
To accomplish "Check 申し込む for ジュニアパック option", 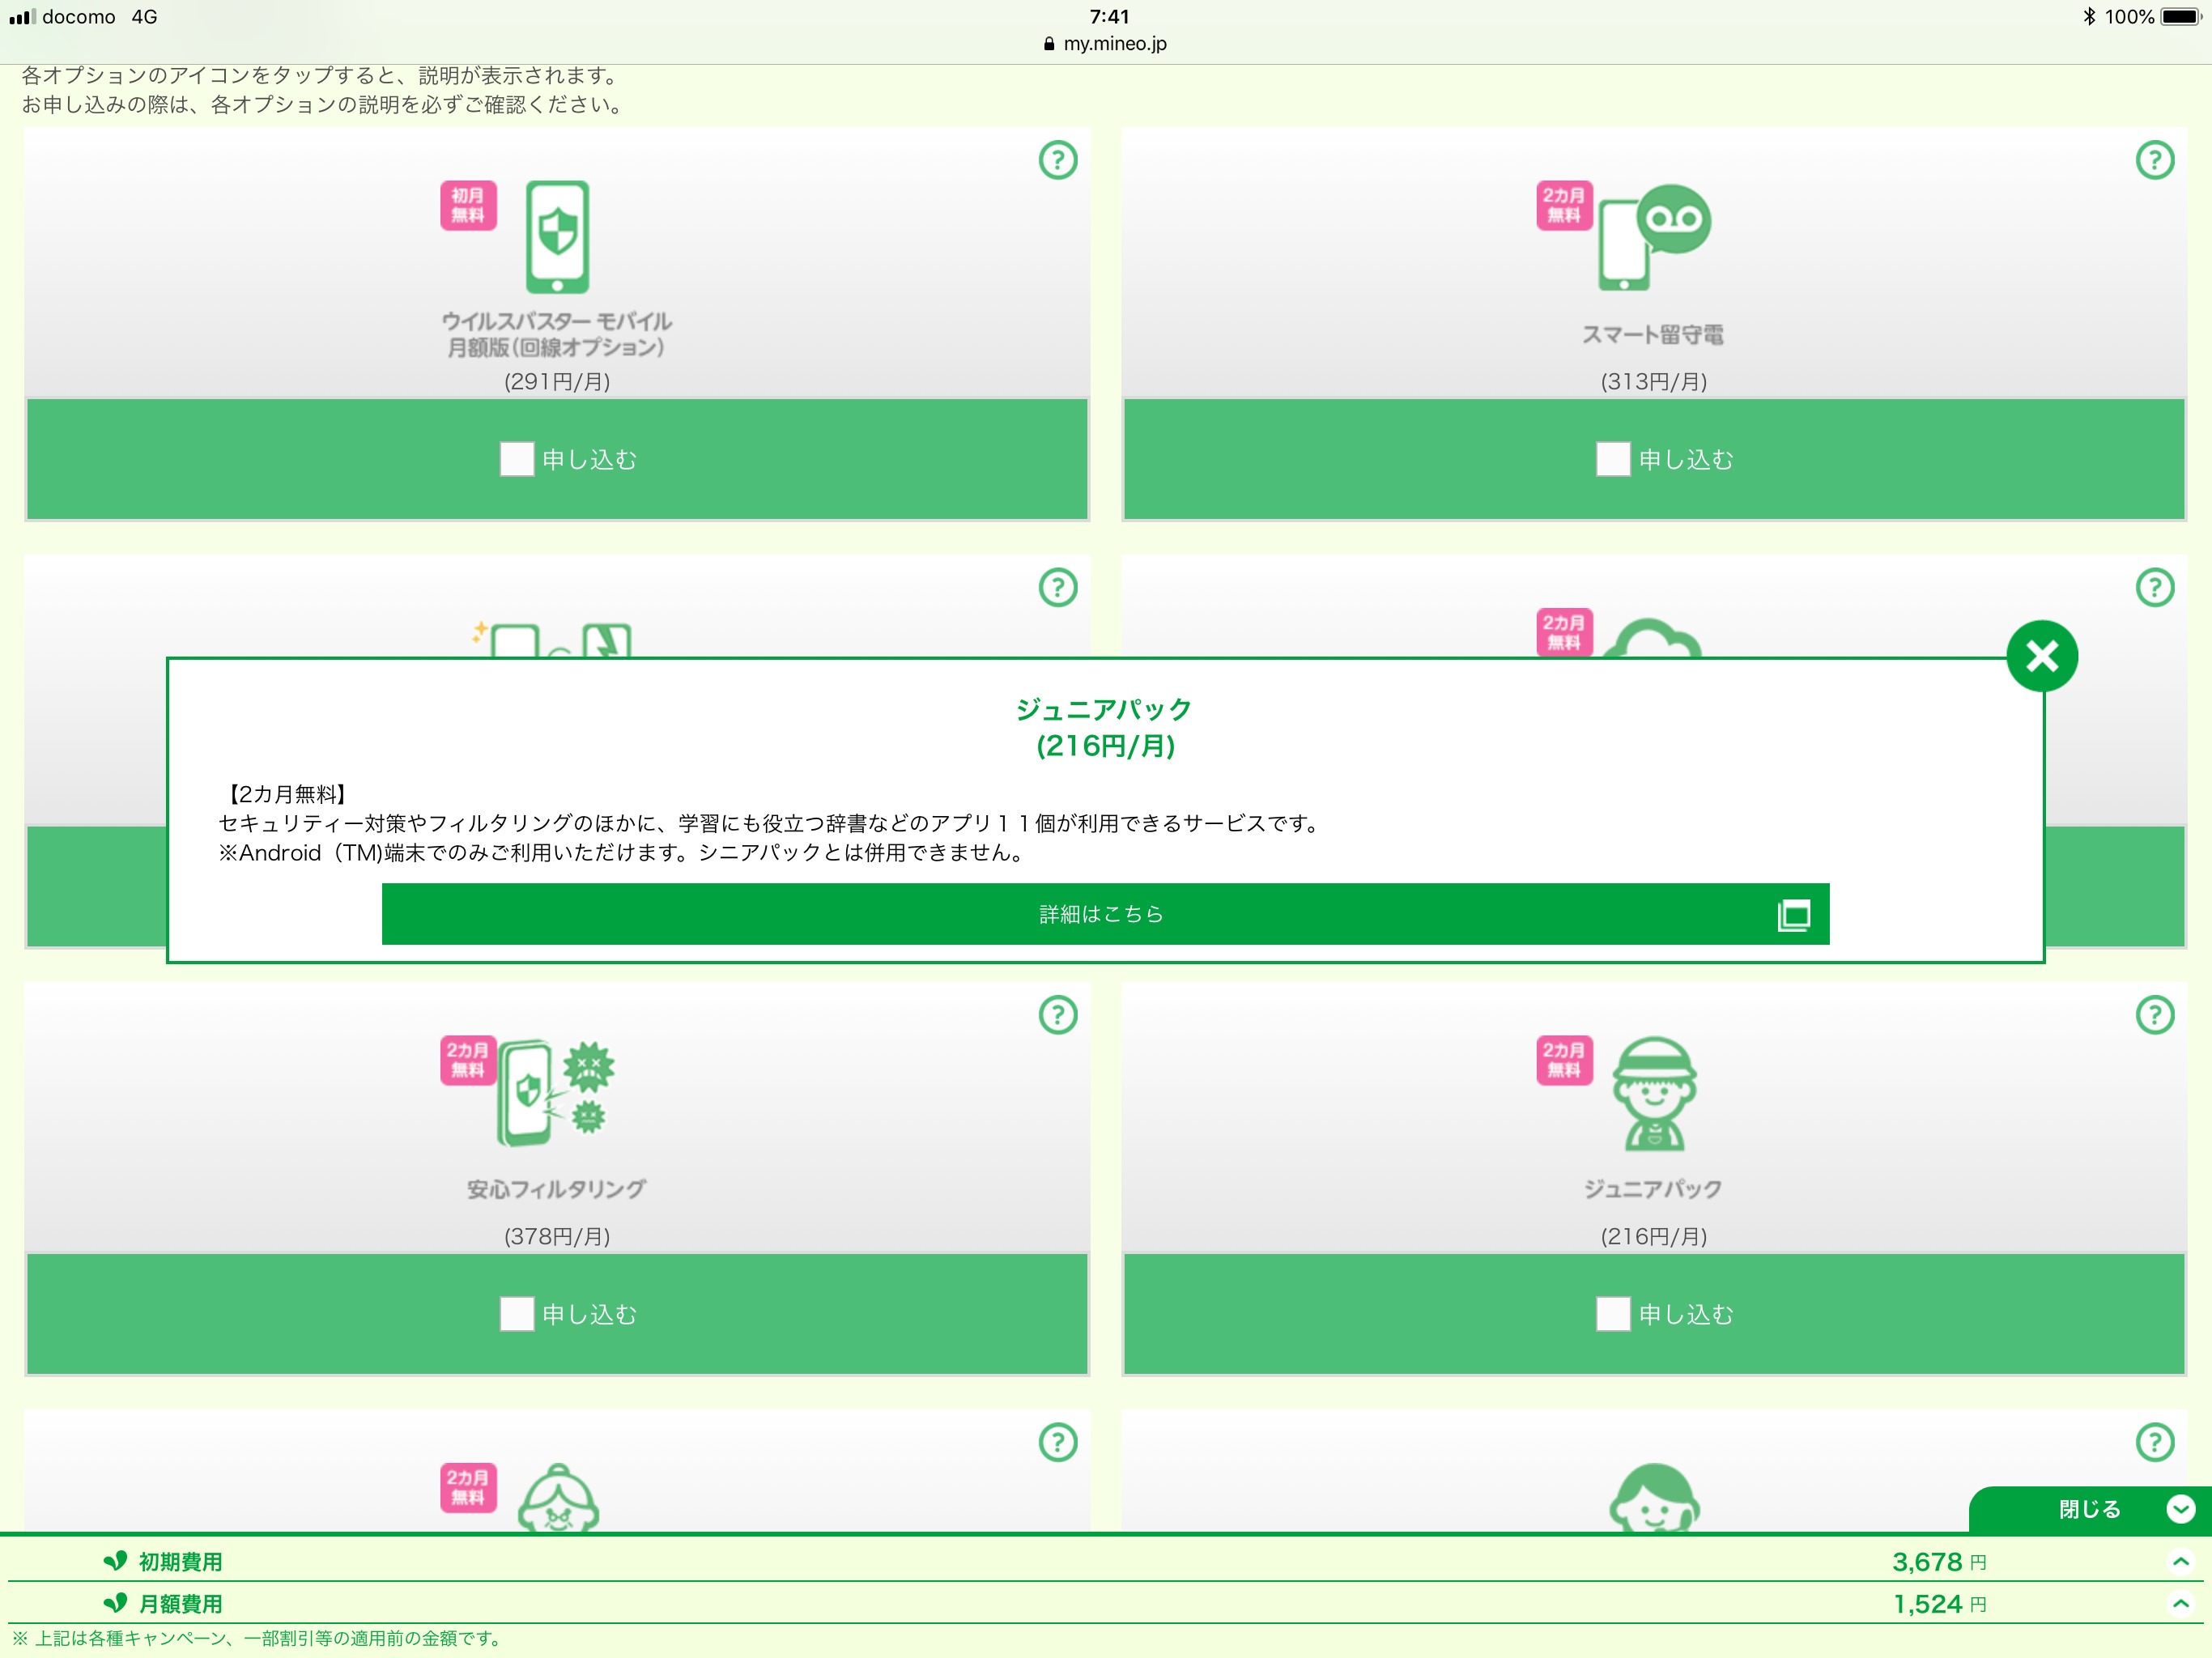I will click(1612, 1314).
